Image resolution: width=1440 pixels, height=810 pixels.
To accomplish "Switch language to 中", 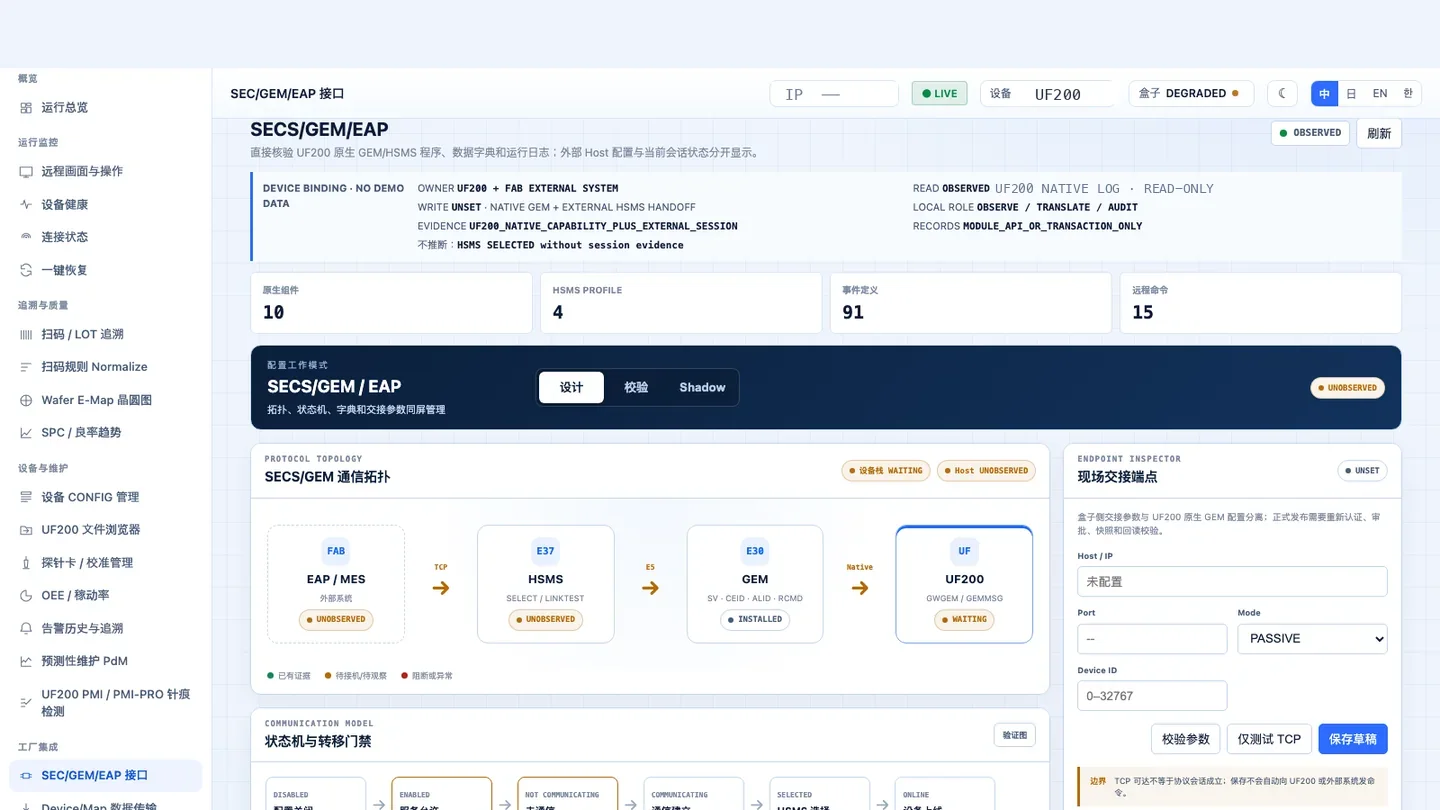I will pos(1325,93).
